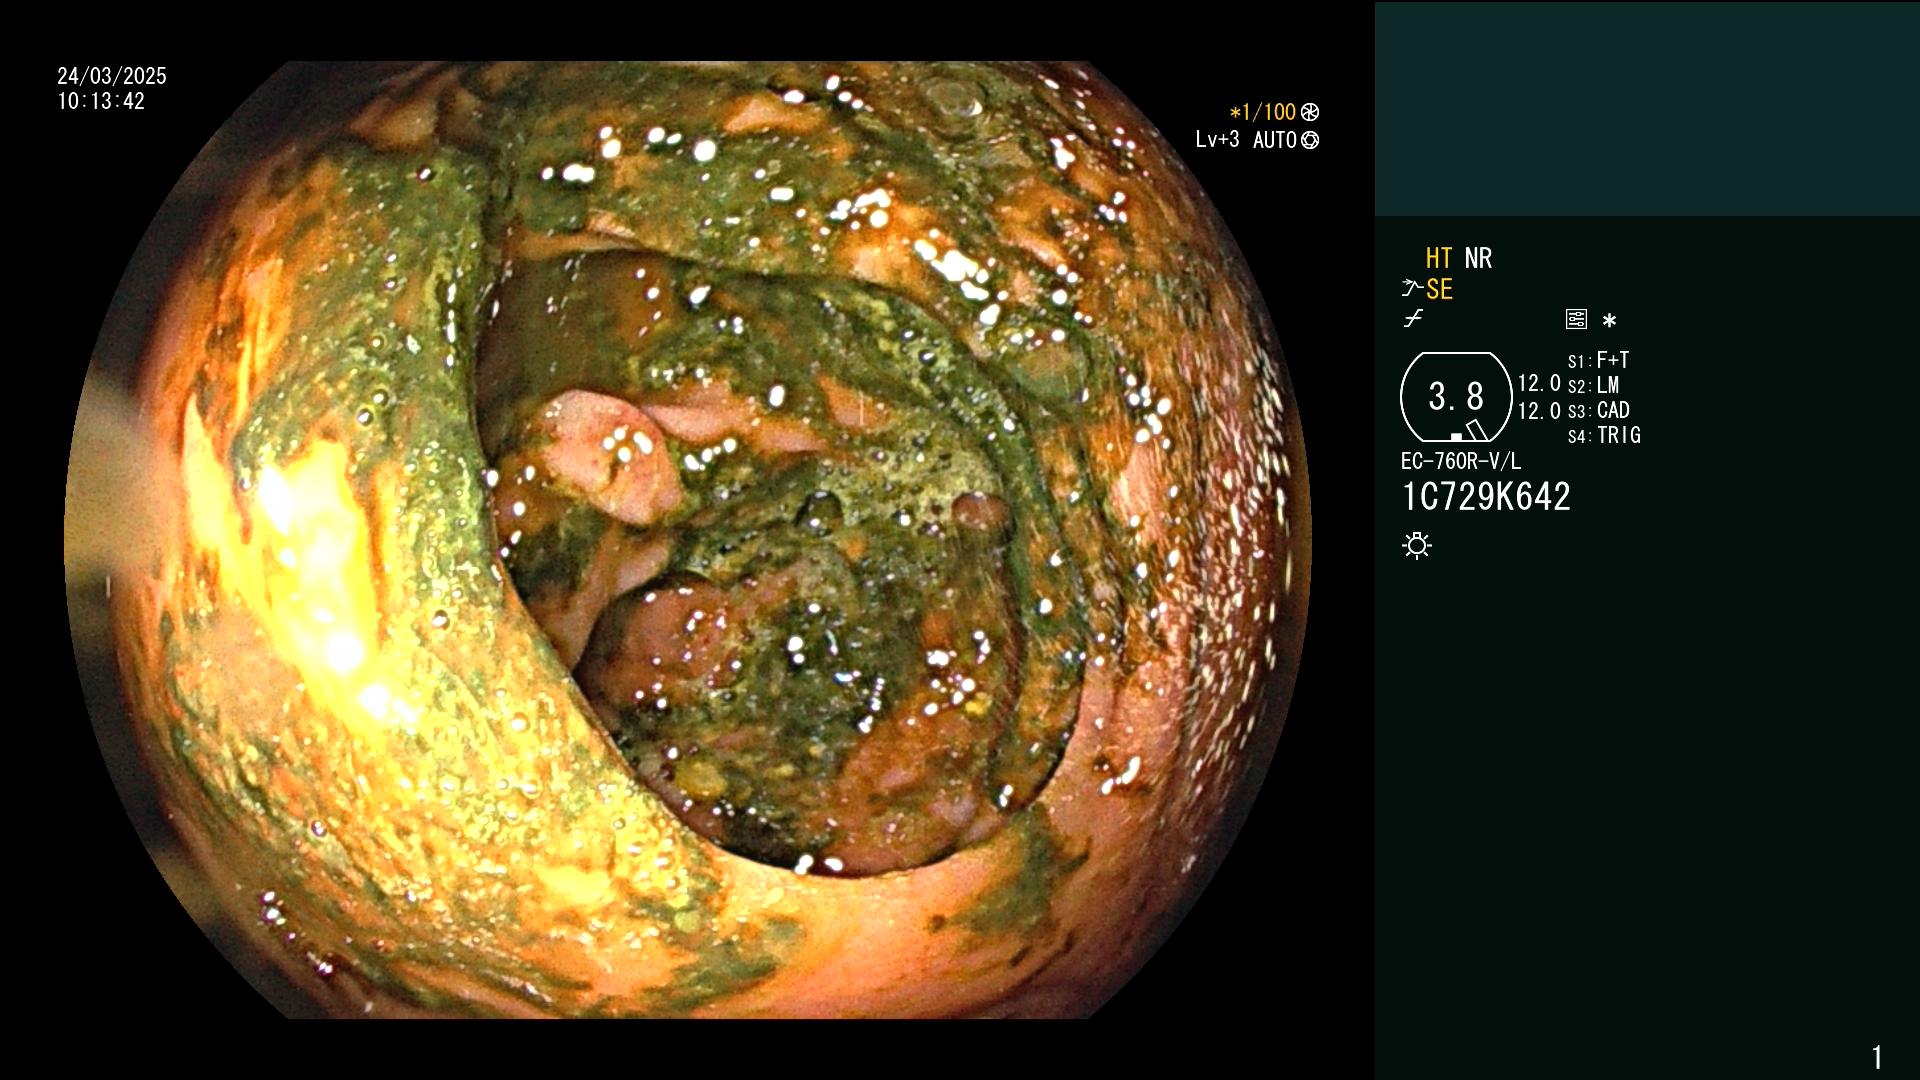Click the curve icon left of SE
This screenshot has width=1920, height=1080.
(x=1412, y=289)
